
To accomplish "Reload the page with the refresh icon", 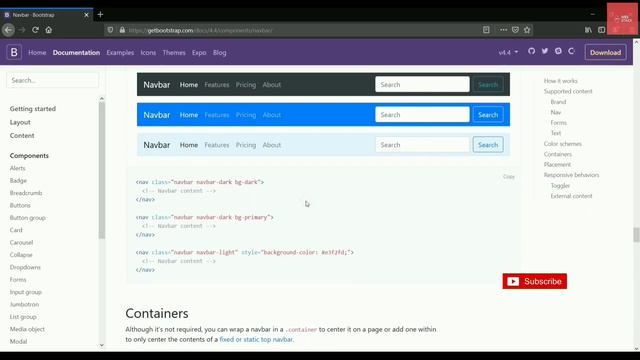I will click(x=36, y=30).
